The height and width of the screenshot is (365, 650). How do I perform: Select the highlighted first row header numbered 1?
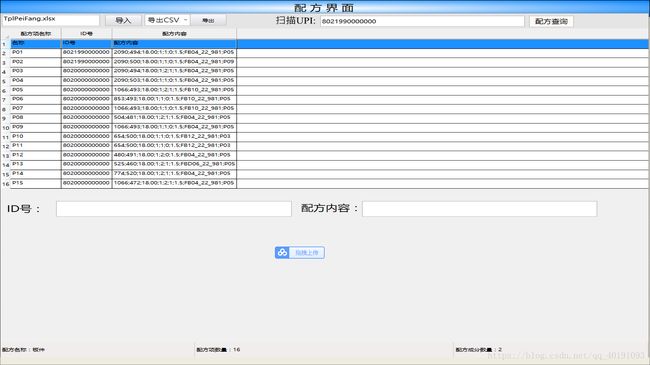[5, 44]
